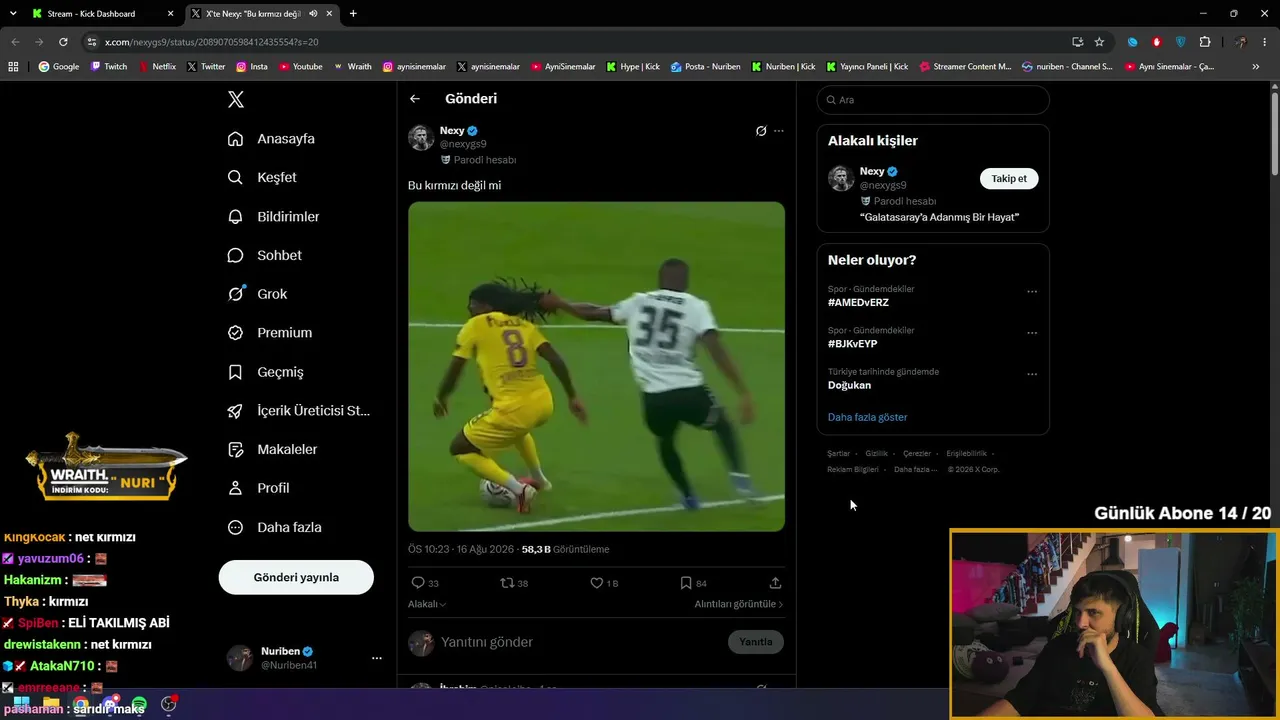
Task: Open Daha fazla göster trends link
Action: 868,417
